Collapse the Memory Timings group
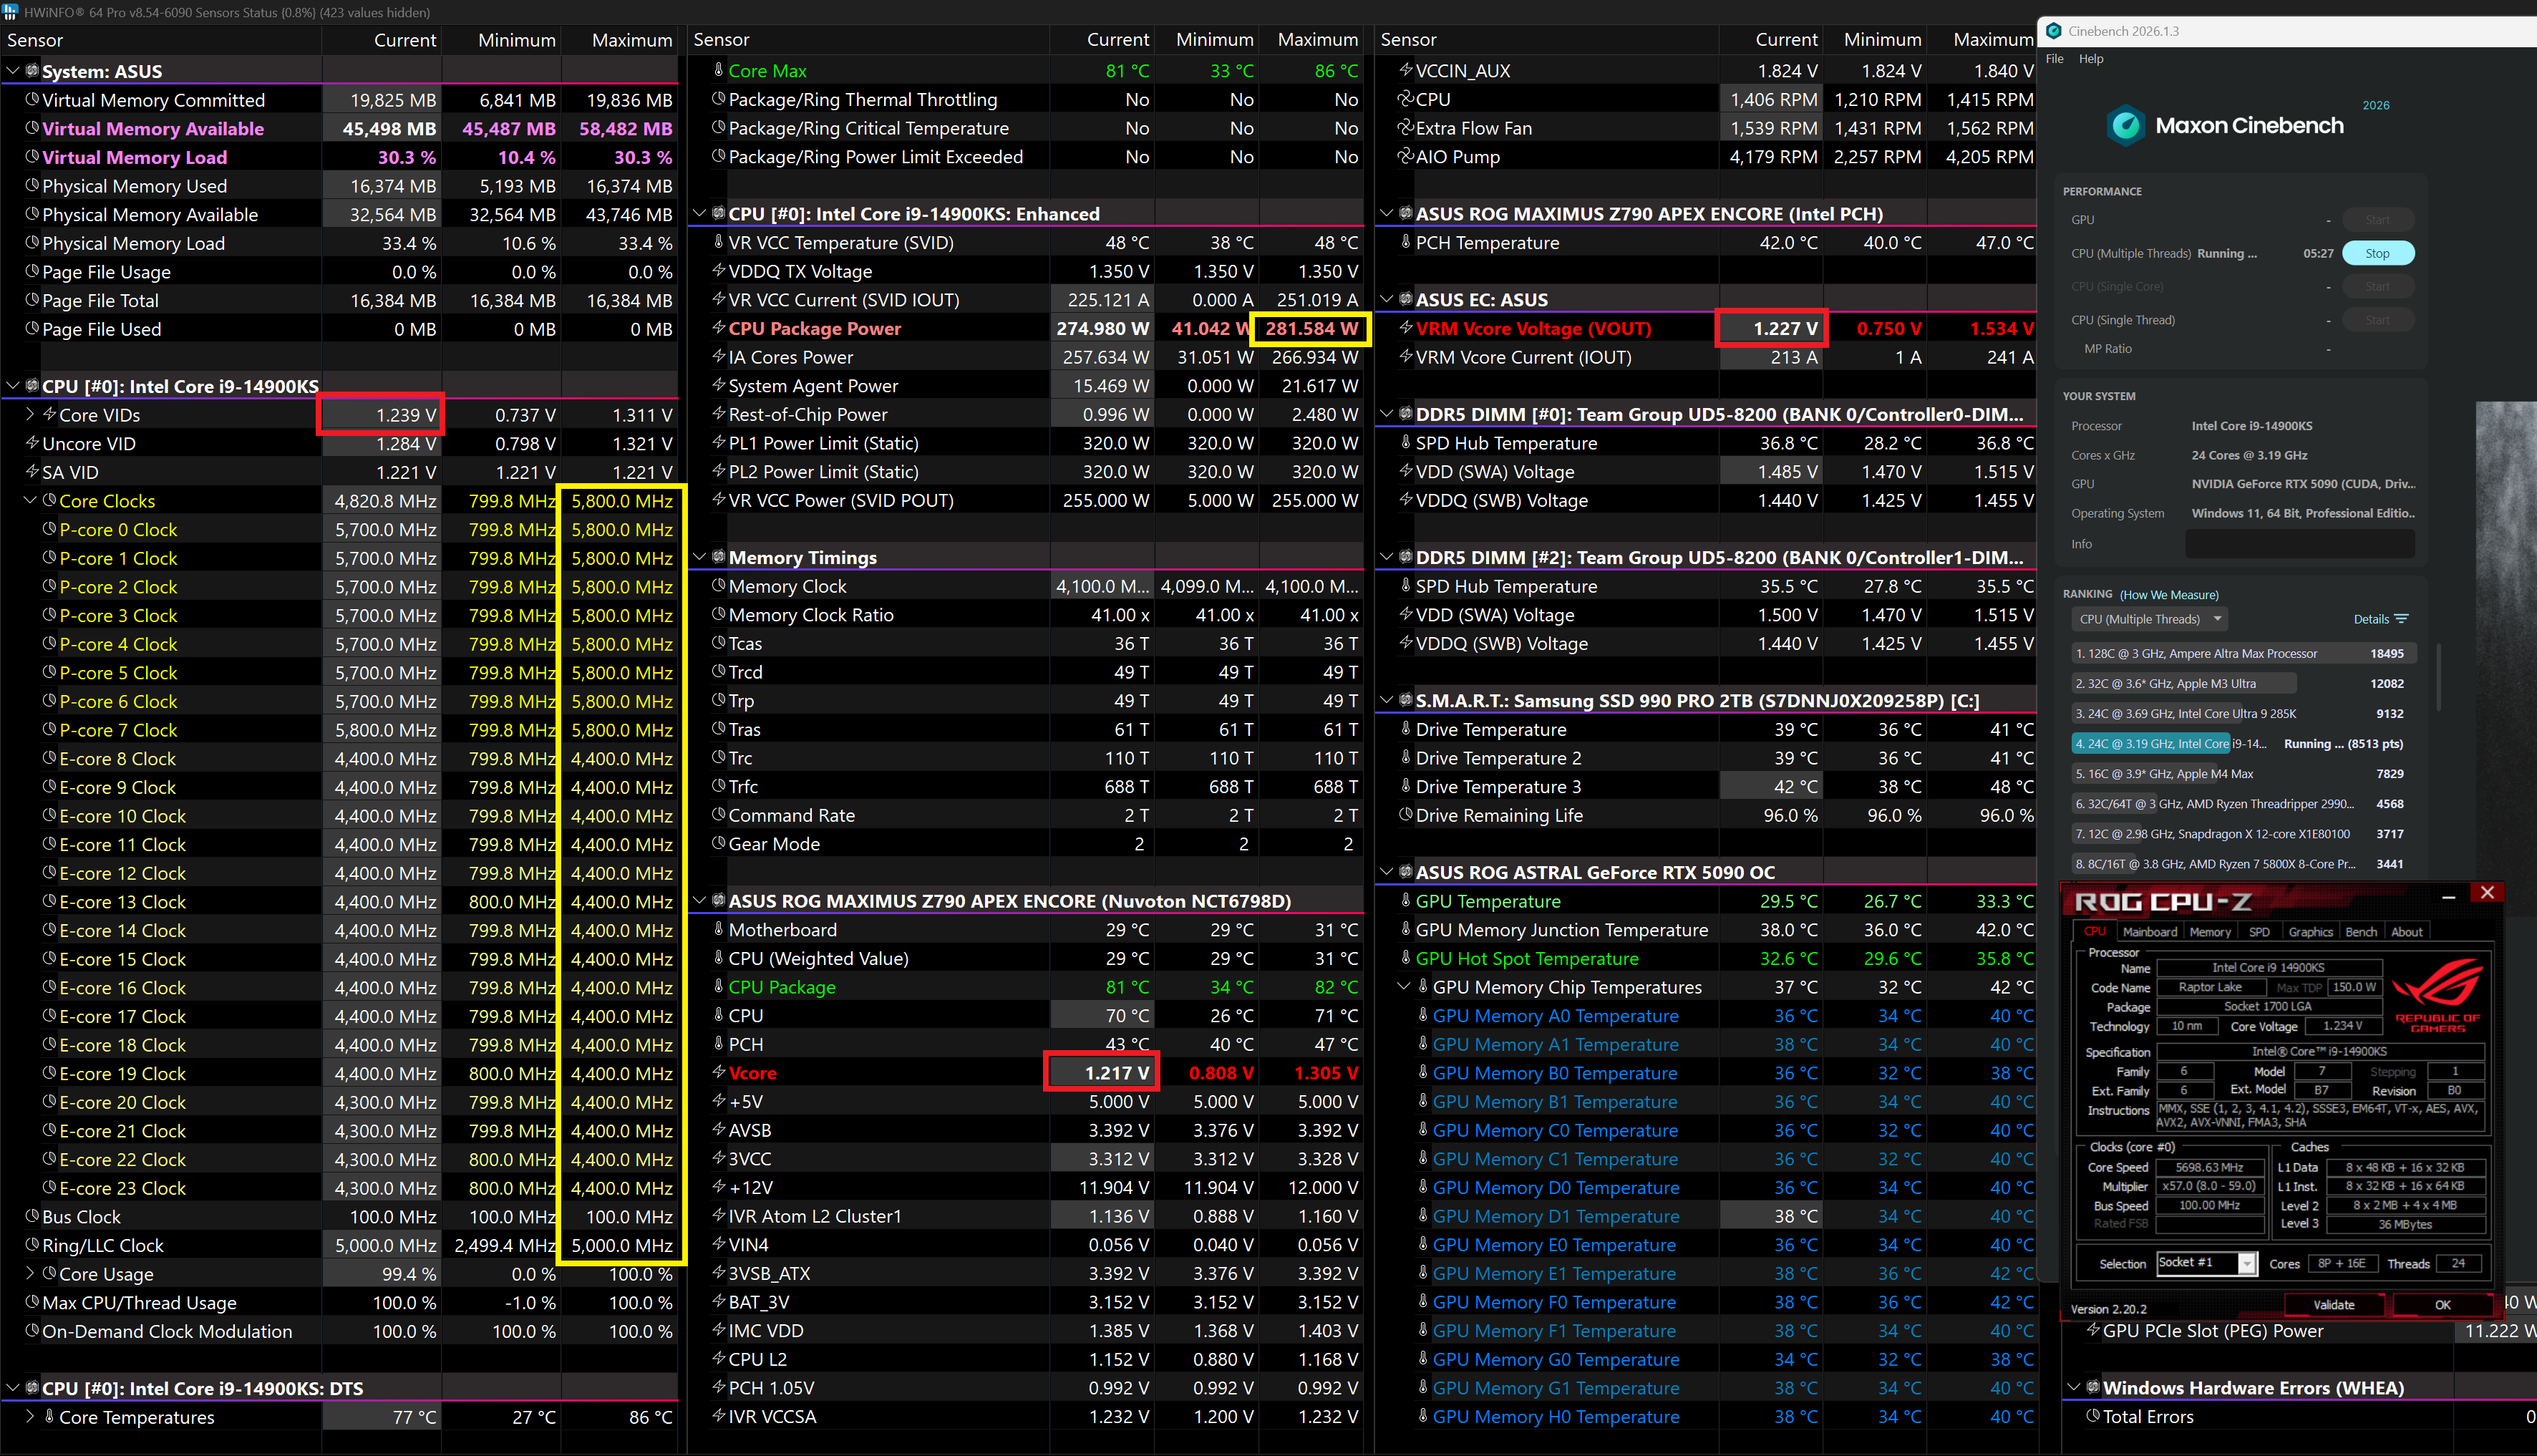This screenshot has width=2537, height=1456. coord(700,557)
